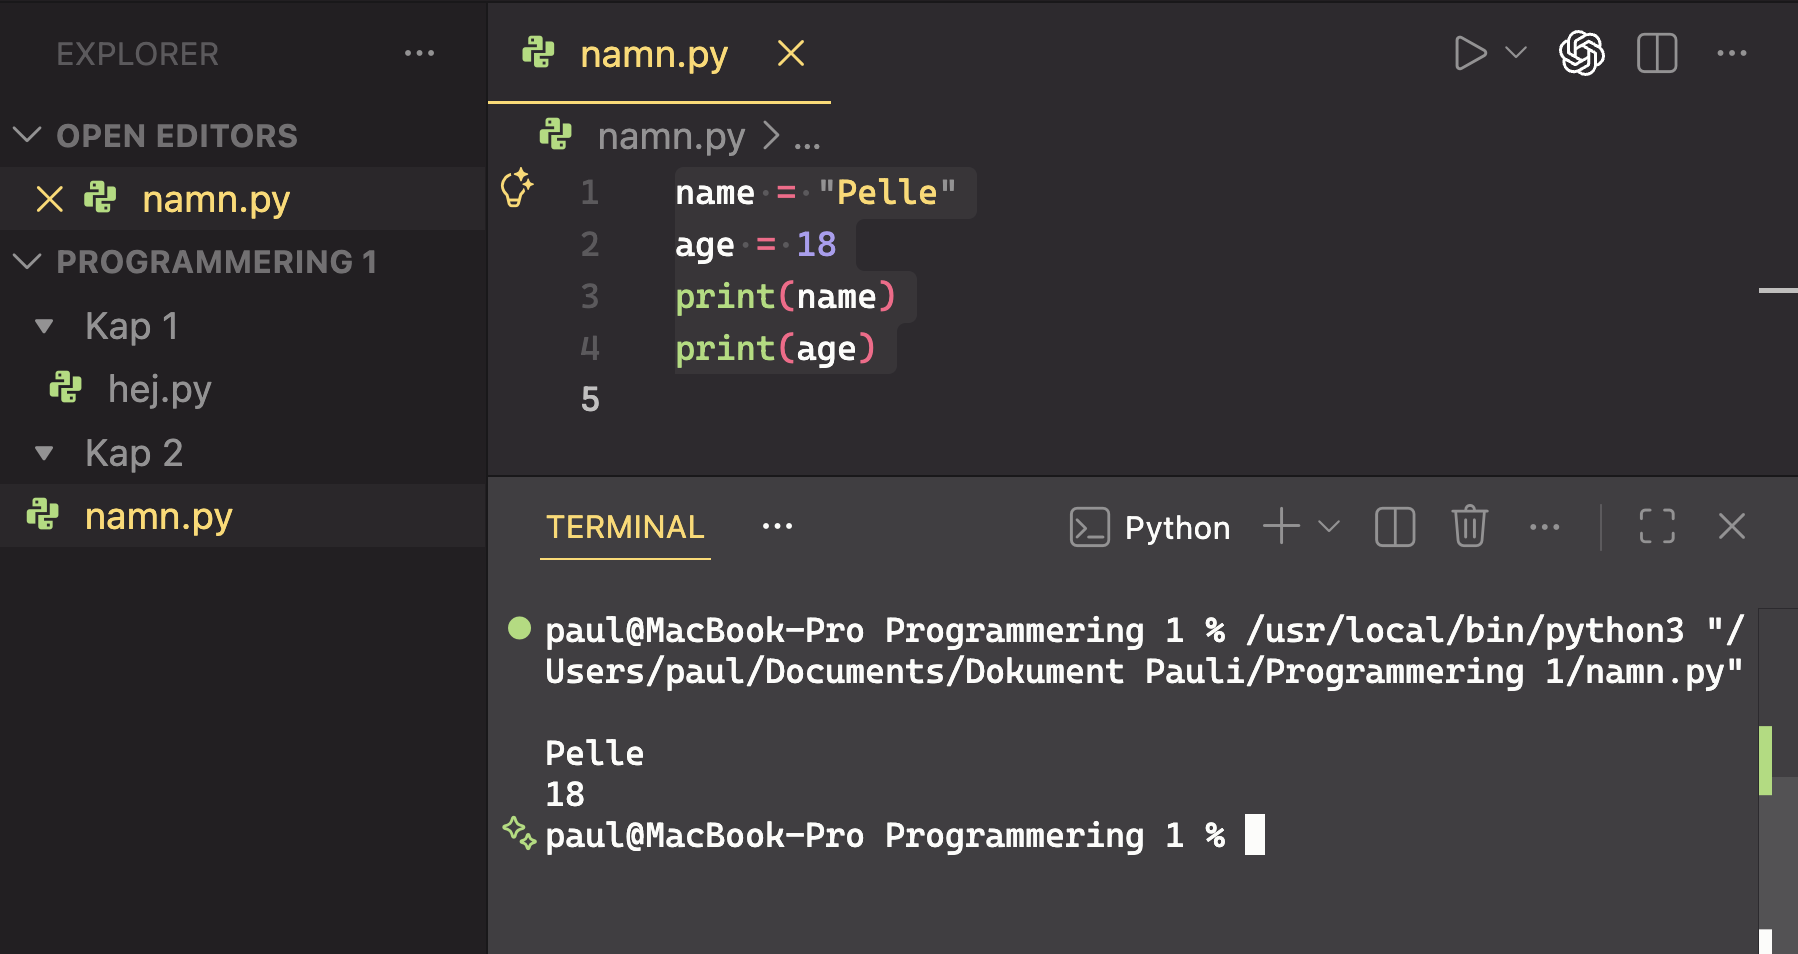Click the number 18 on line 2
Image resolution: width=1798 pixels, height=954 pixels.
click(x=816, y=244)
